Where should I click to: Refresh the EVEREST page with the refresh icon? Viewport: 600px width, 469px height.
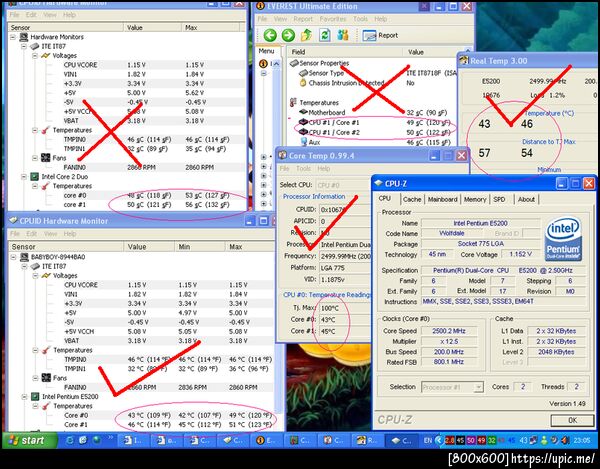pos(325,35)
